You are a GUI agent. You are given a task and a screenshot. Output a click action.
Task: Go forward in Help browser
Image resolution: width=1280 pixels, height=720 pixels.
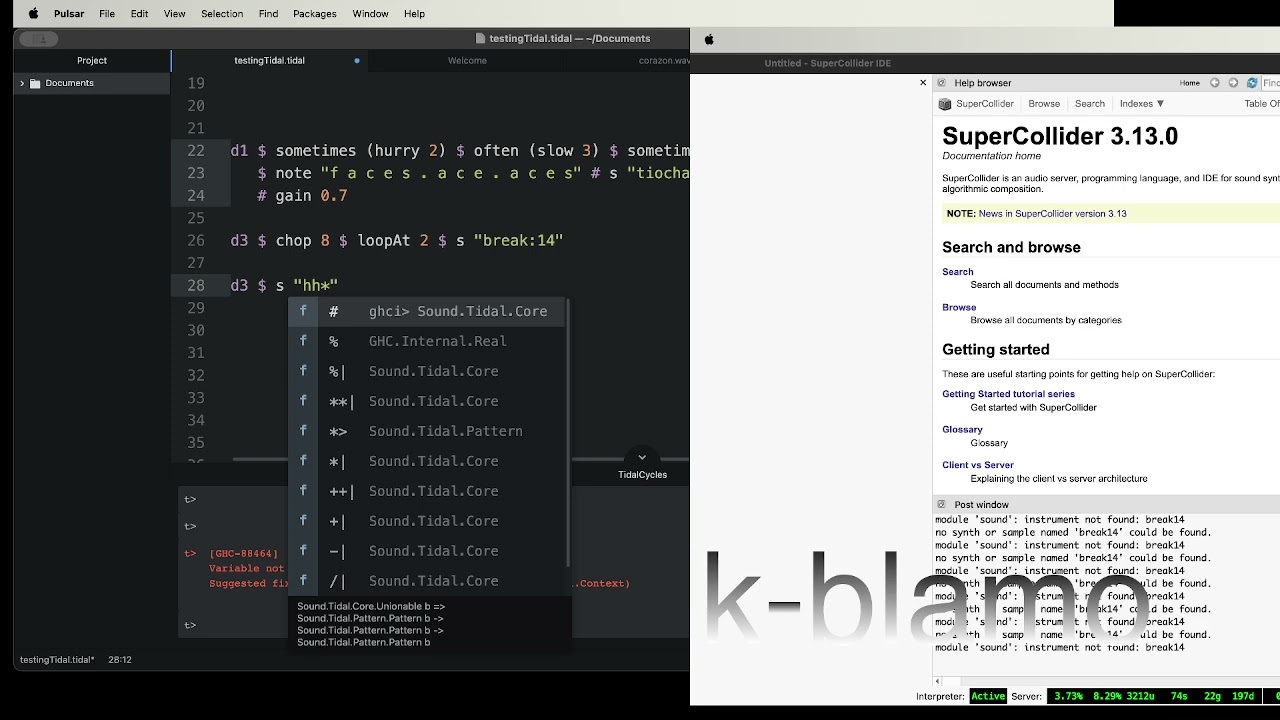tap(1233, 83)
